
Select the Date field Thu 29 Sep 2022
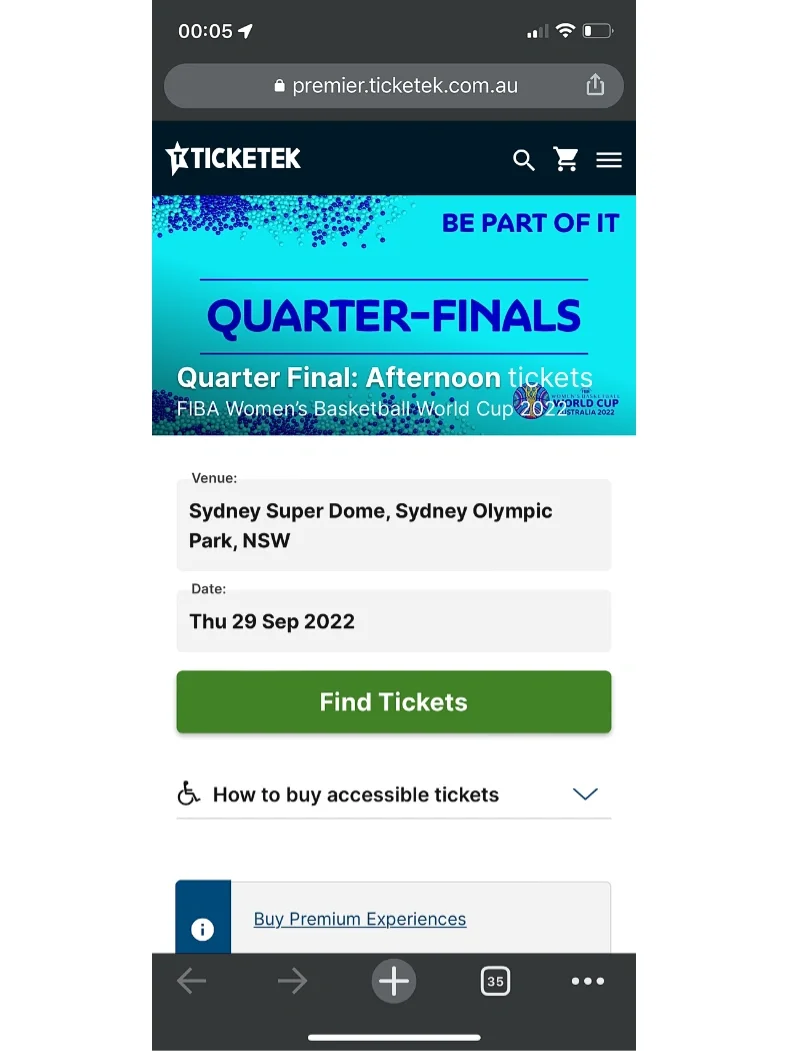click(x=393, y=621)
